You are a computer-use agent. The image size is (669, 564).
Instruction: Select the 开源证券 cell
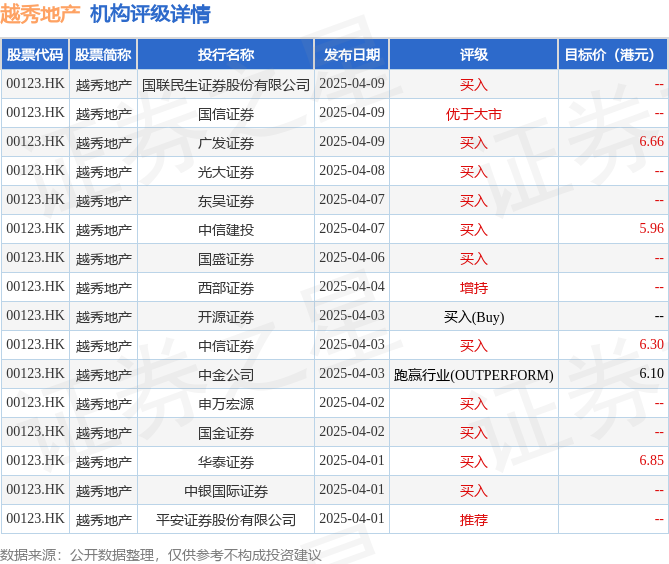coord(226,317)
